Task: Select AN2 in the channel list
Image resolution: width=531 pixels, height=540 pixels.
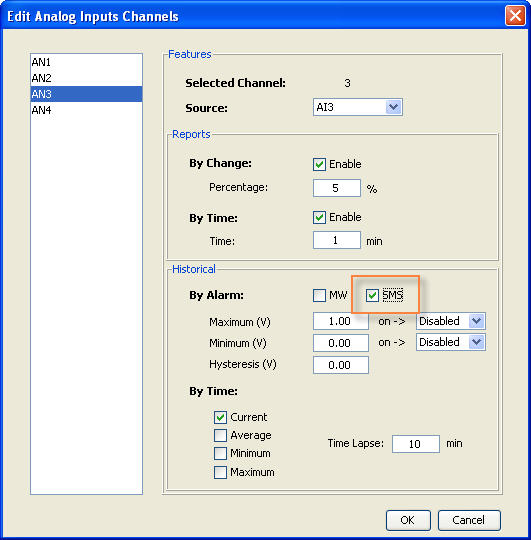Action: click(x=86, y=78)
